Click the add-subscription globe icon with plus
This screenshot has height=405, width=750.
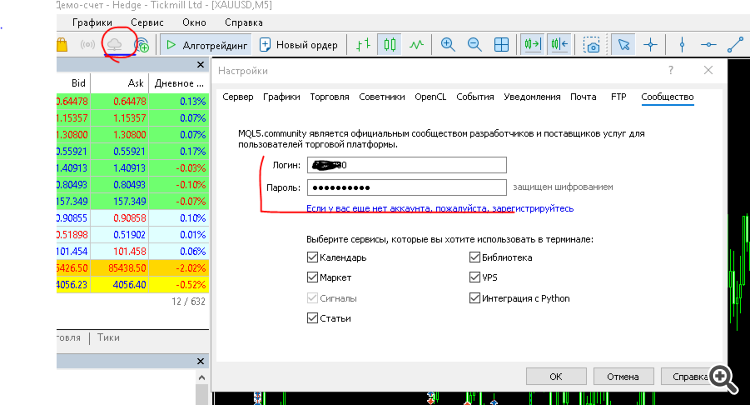click(x=141, y=45)
